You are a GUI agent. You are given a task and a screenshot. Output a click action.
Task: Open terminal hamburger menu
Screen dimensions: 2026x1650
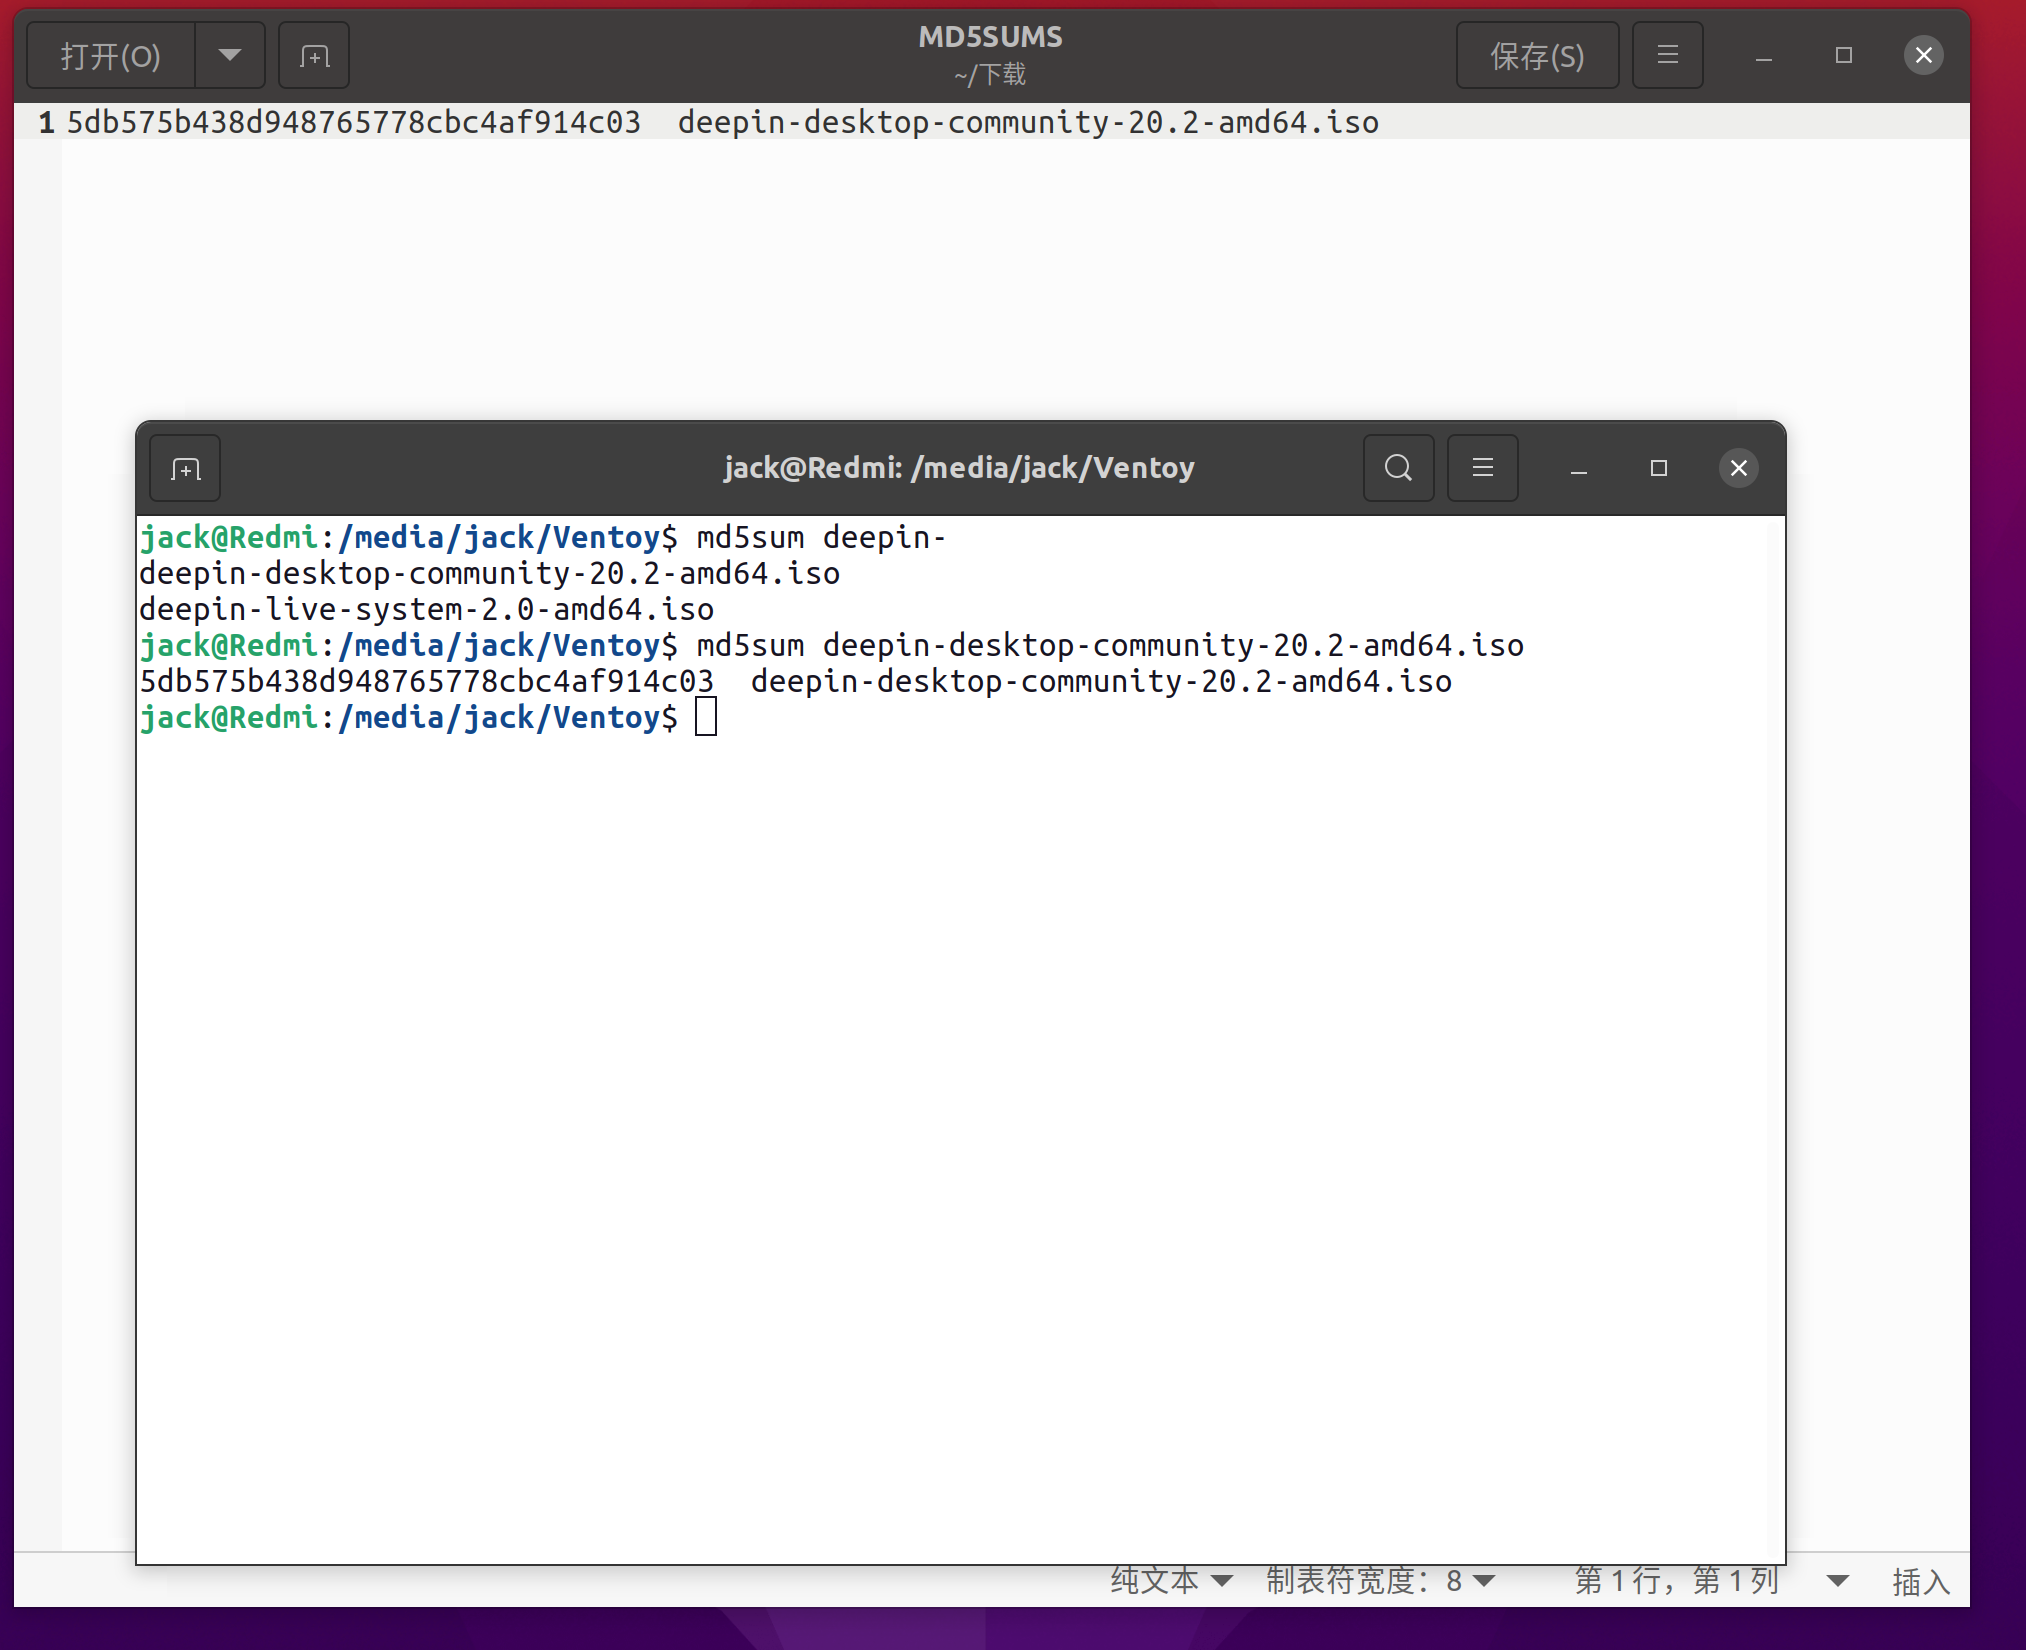tap(1482, 468)
